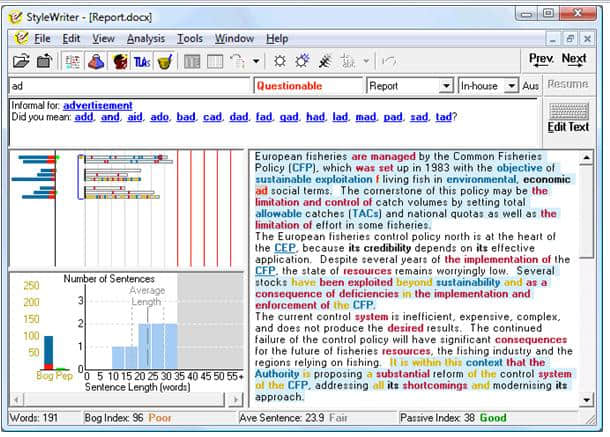Open the dropdown beside curved arrow icon

256,61
